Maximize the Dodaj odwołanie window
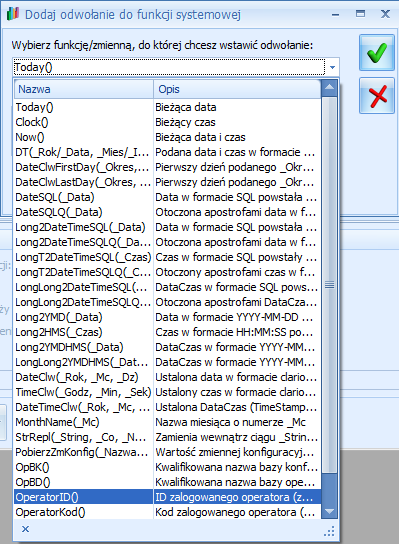 (x=360, y=14)
